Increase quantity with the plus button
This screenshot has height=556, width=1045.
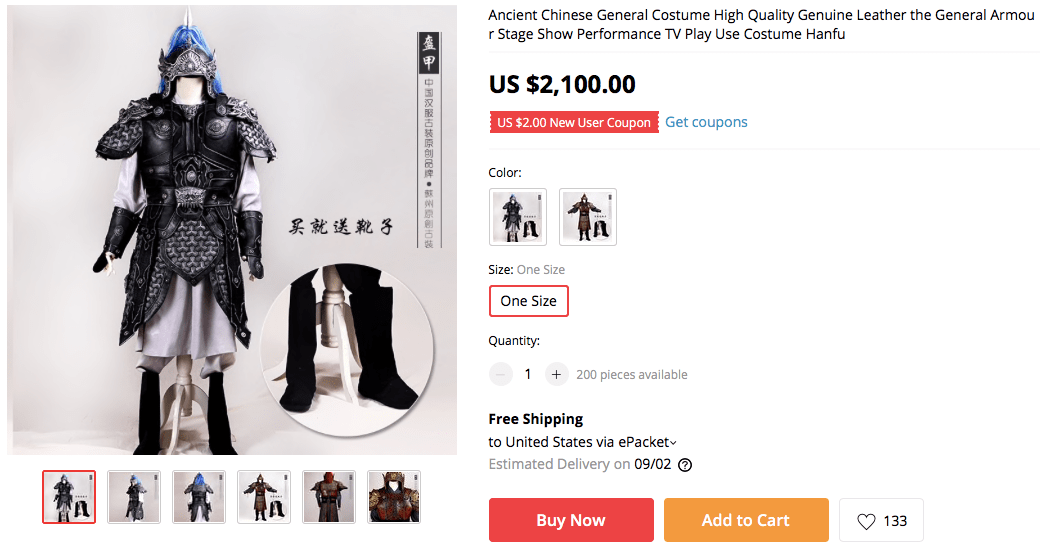click(556, 374)
